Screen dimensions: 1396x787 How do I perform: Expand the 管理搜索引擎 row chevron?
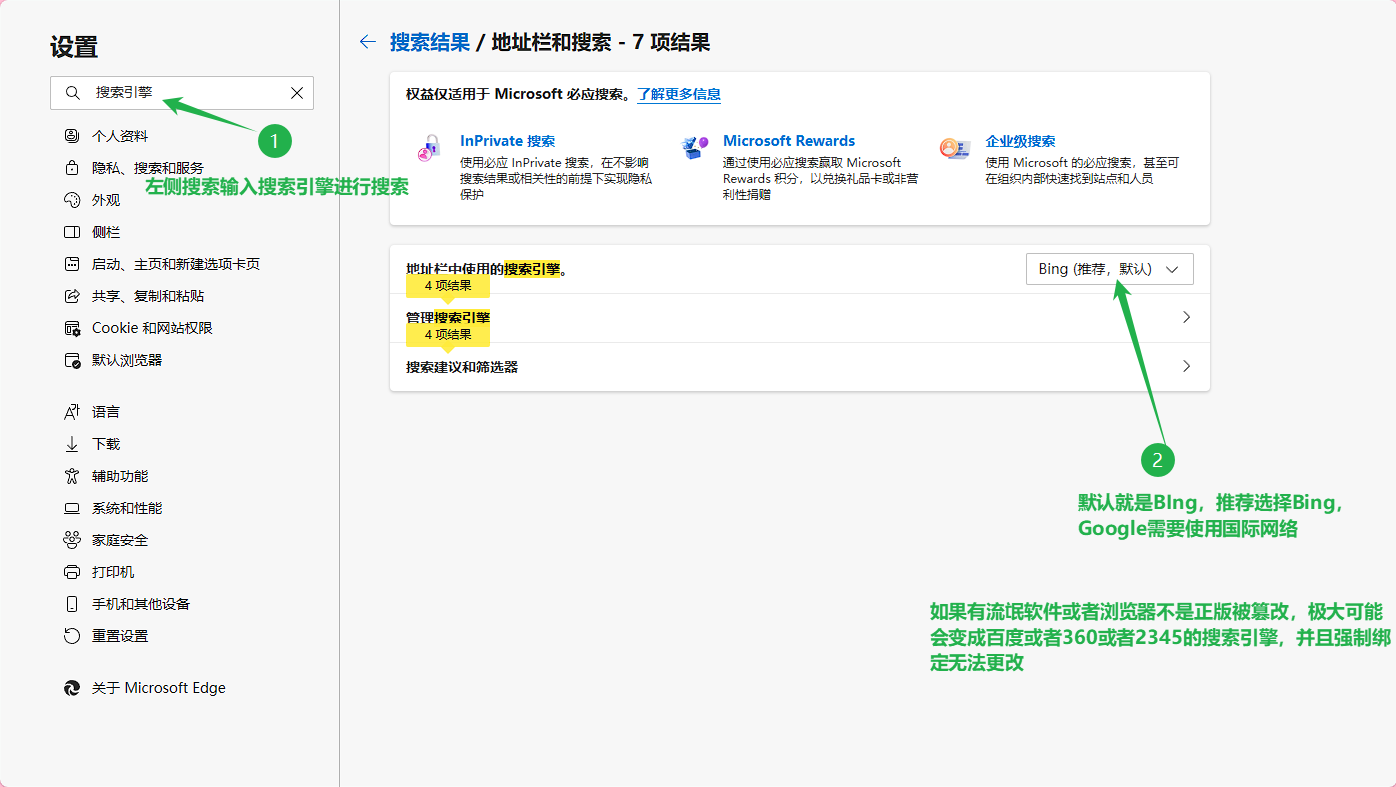click(x=1186, y=317)
